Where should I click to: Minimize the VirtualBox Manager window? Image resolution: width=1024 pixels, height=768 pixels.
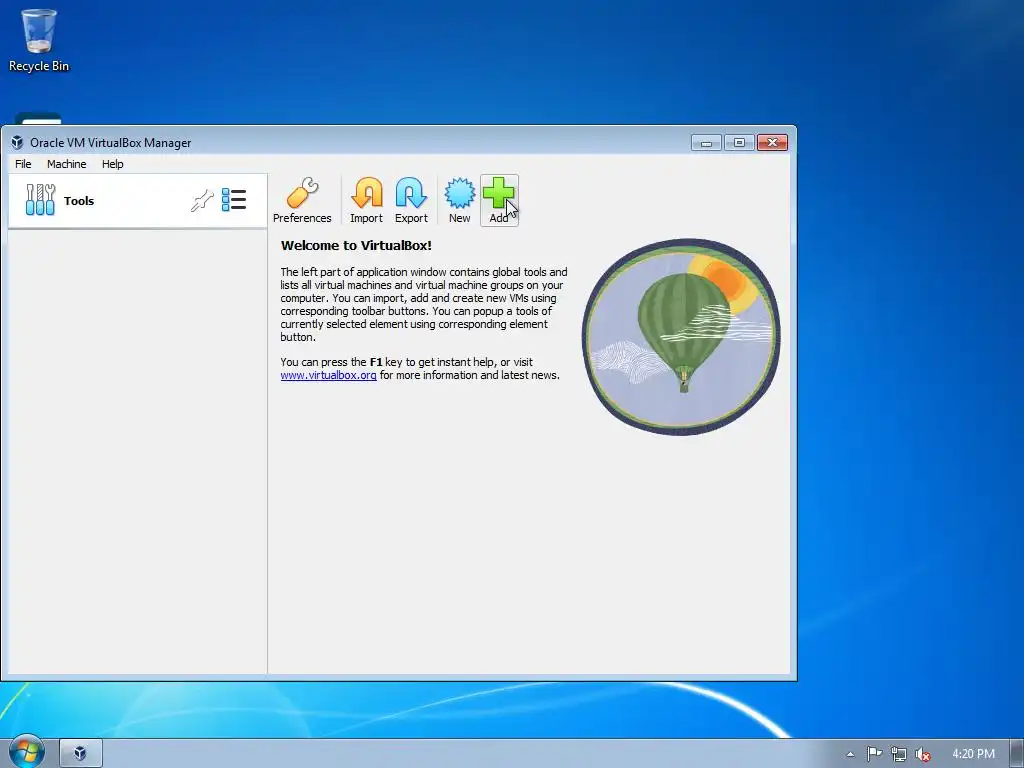(706, 142)
